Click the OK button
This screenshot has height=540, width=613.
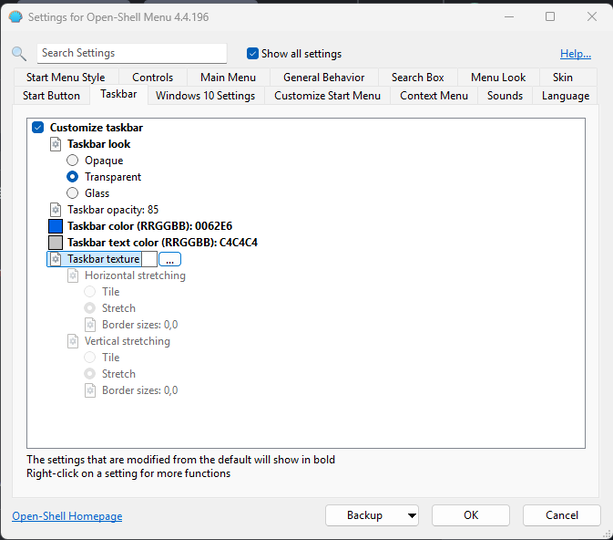(471, 515)
